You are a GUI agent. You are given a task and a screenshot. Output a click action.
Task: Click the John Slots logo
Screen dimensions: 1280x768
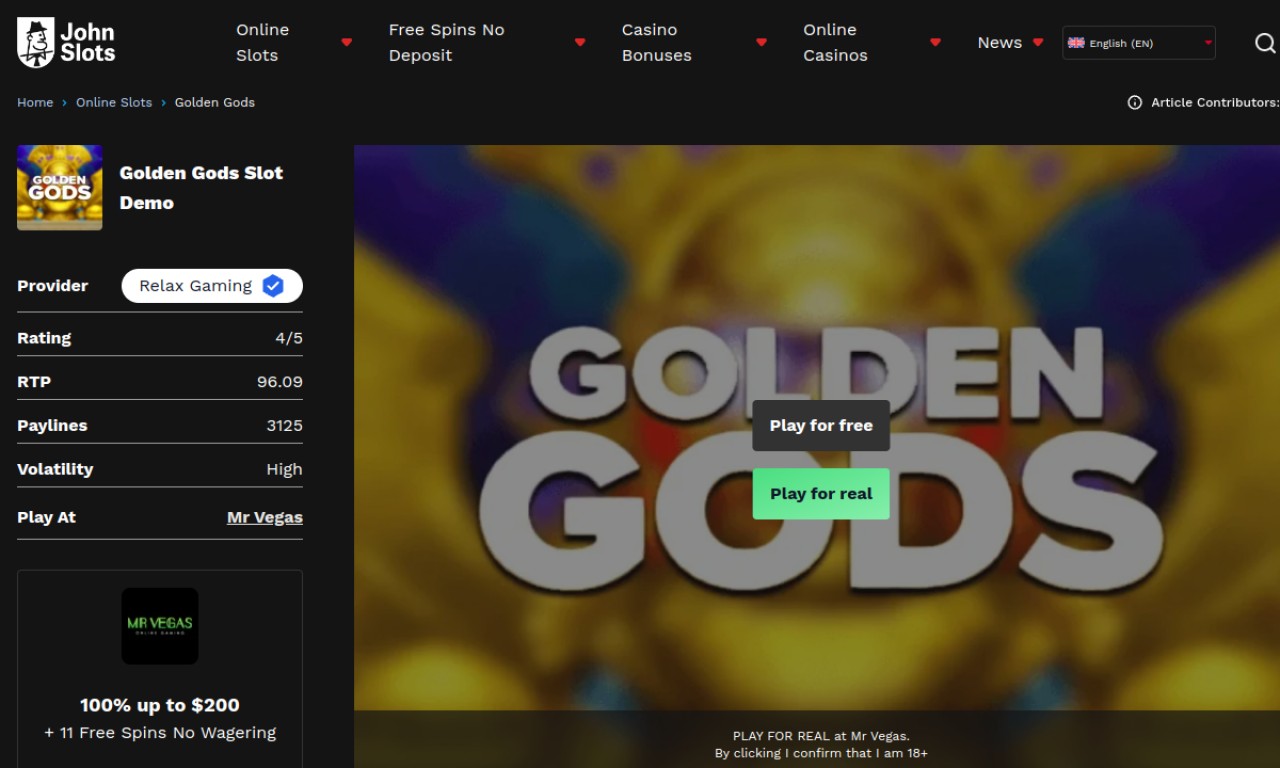tap(66, 43)
